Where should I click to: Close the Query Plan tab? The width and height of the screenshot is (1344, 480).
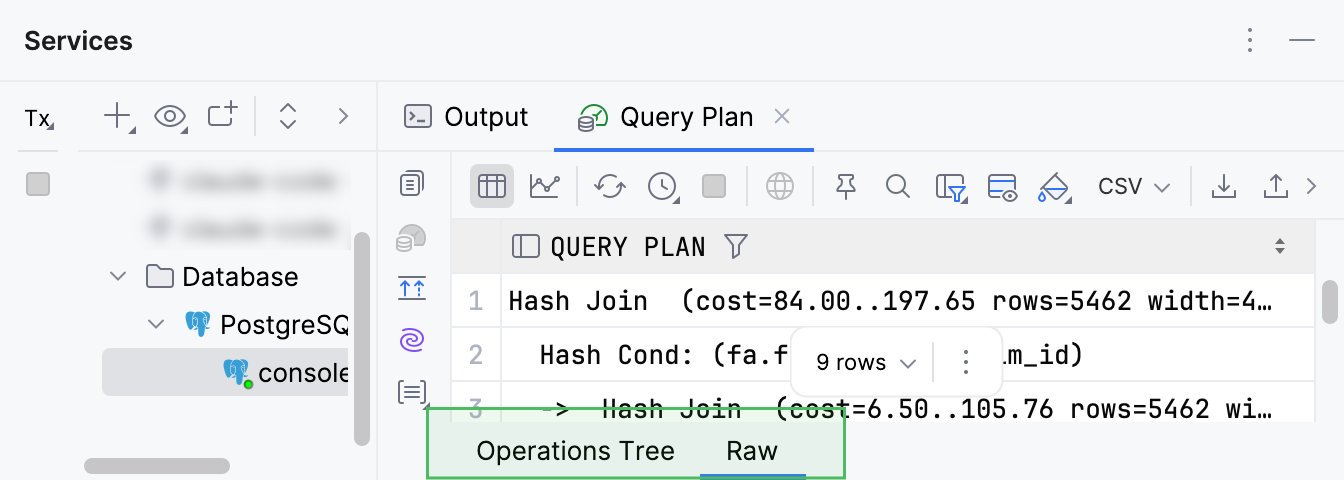pos(782,117)
